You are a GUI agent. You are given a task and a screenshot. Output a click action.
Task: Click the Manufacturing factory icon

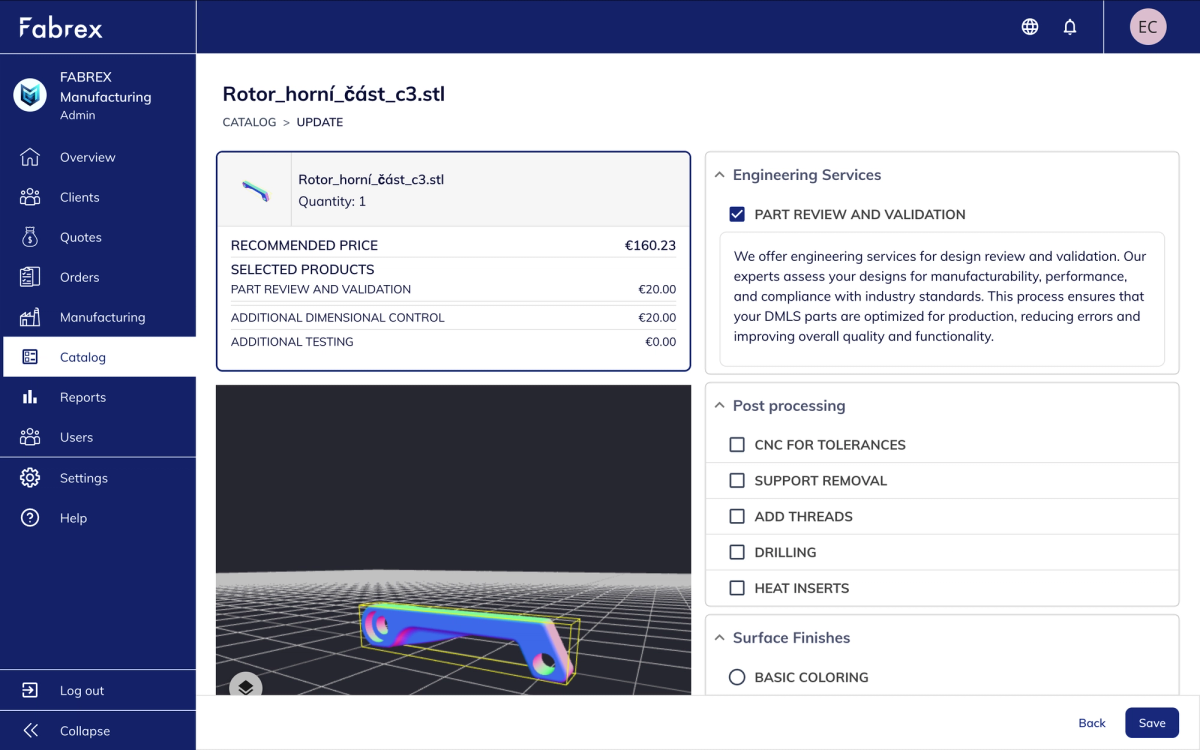click(x=30, y=317)
